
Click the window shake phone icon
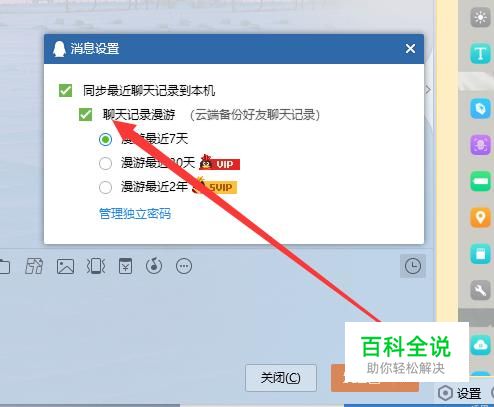tap(96, 266)
